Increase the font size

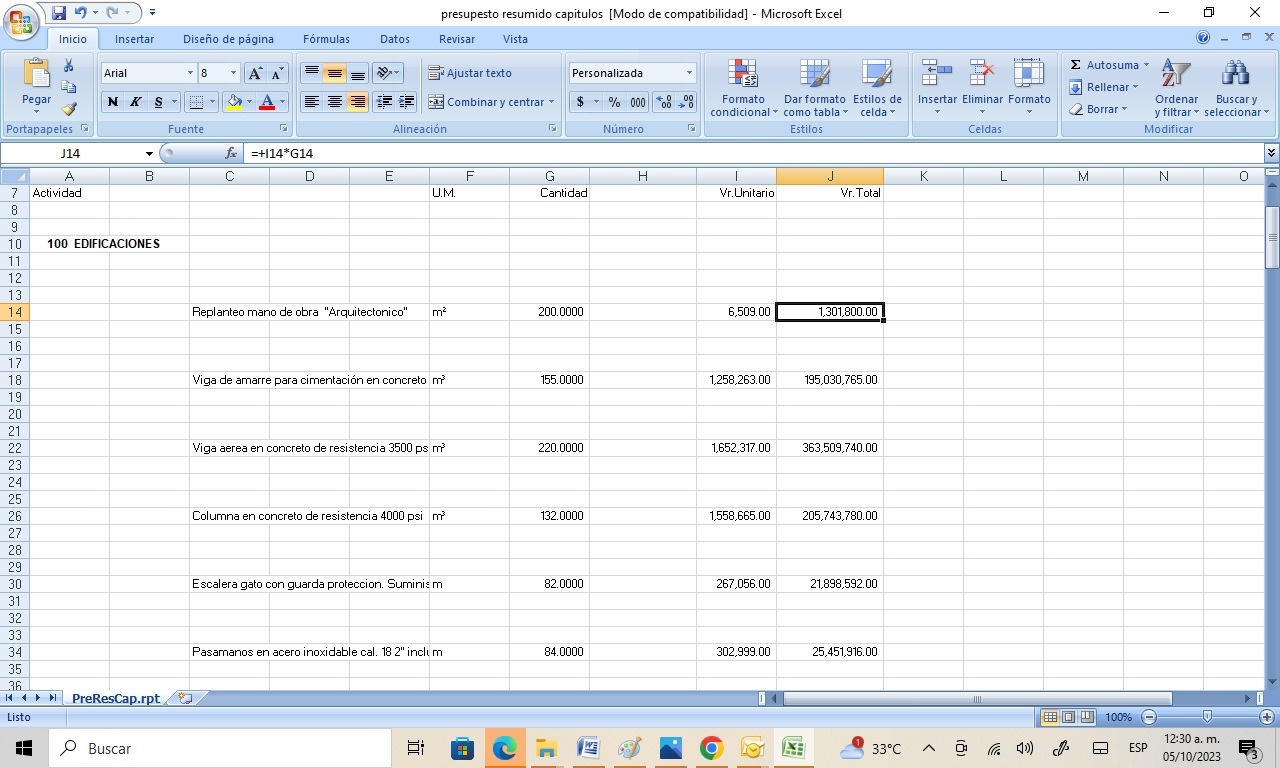coord(255,73)
